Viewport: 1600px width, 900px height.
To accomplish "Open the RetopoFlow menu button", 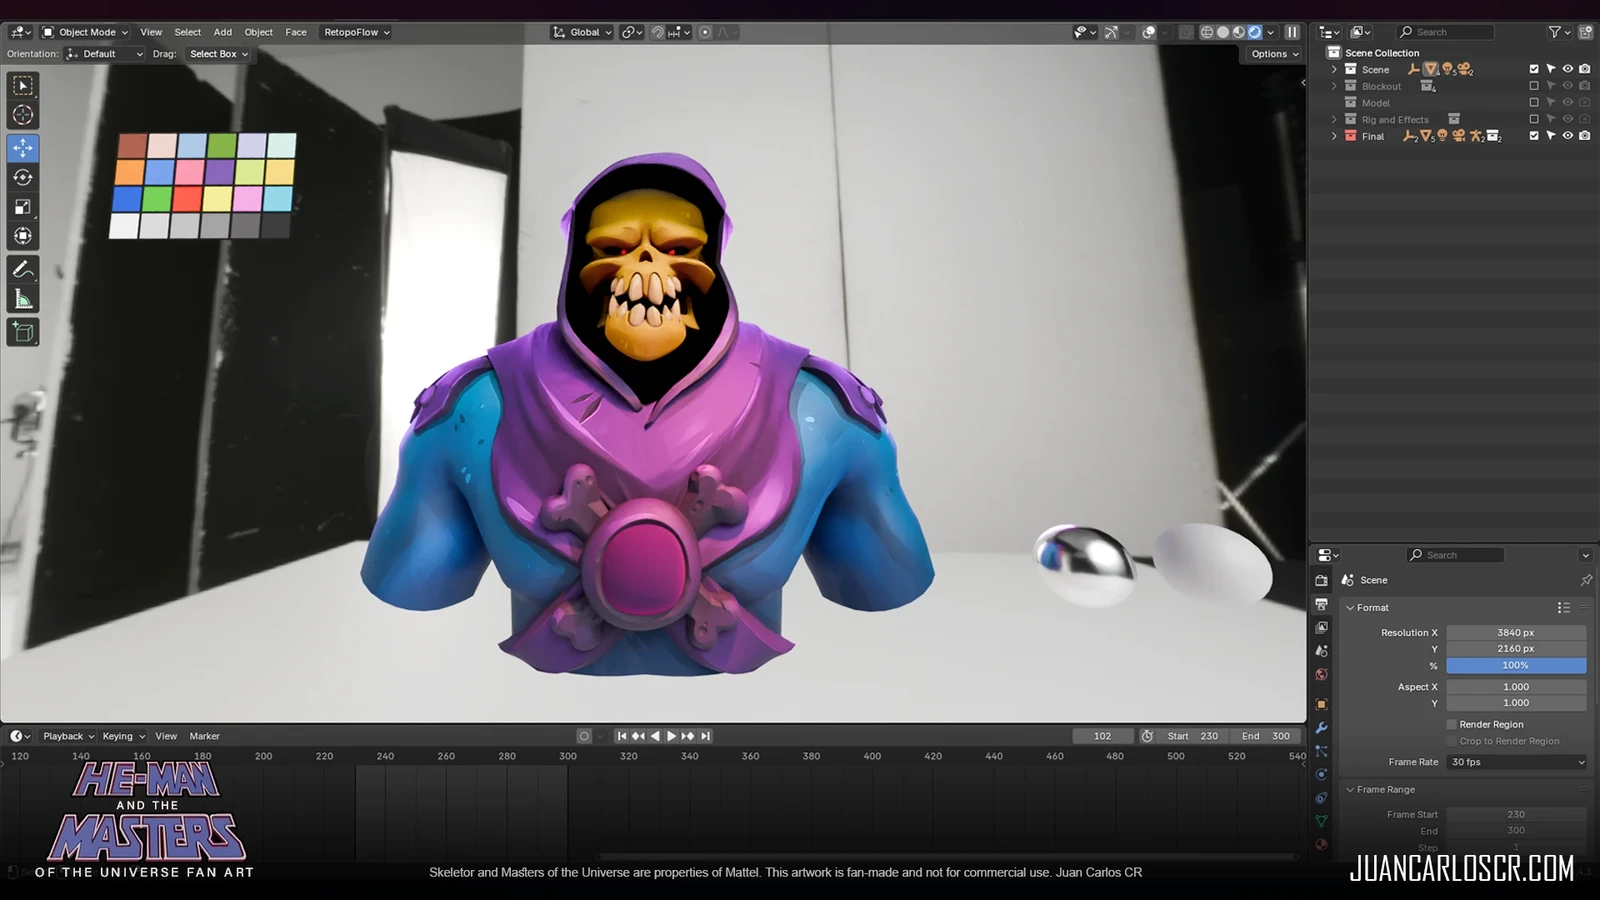I will pyautogui.click(x=356, y=32).
